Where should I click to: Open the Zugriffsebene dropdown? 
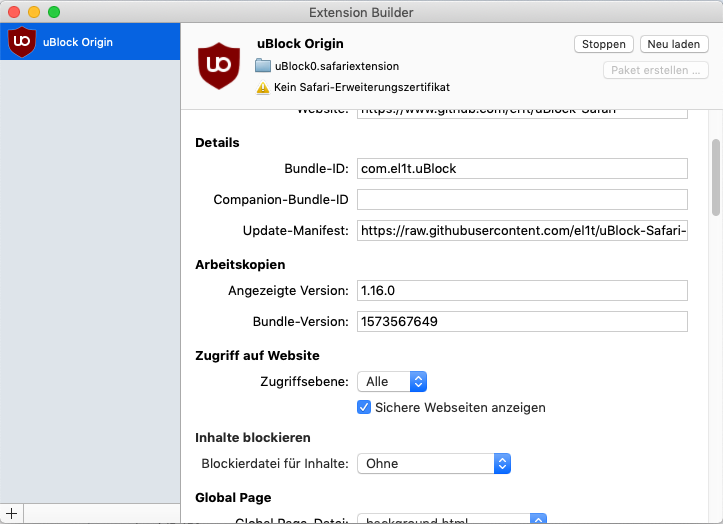(x=392, y=381)
